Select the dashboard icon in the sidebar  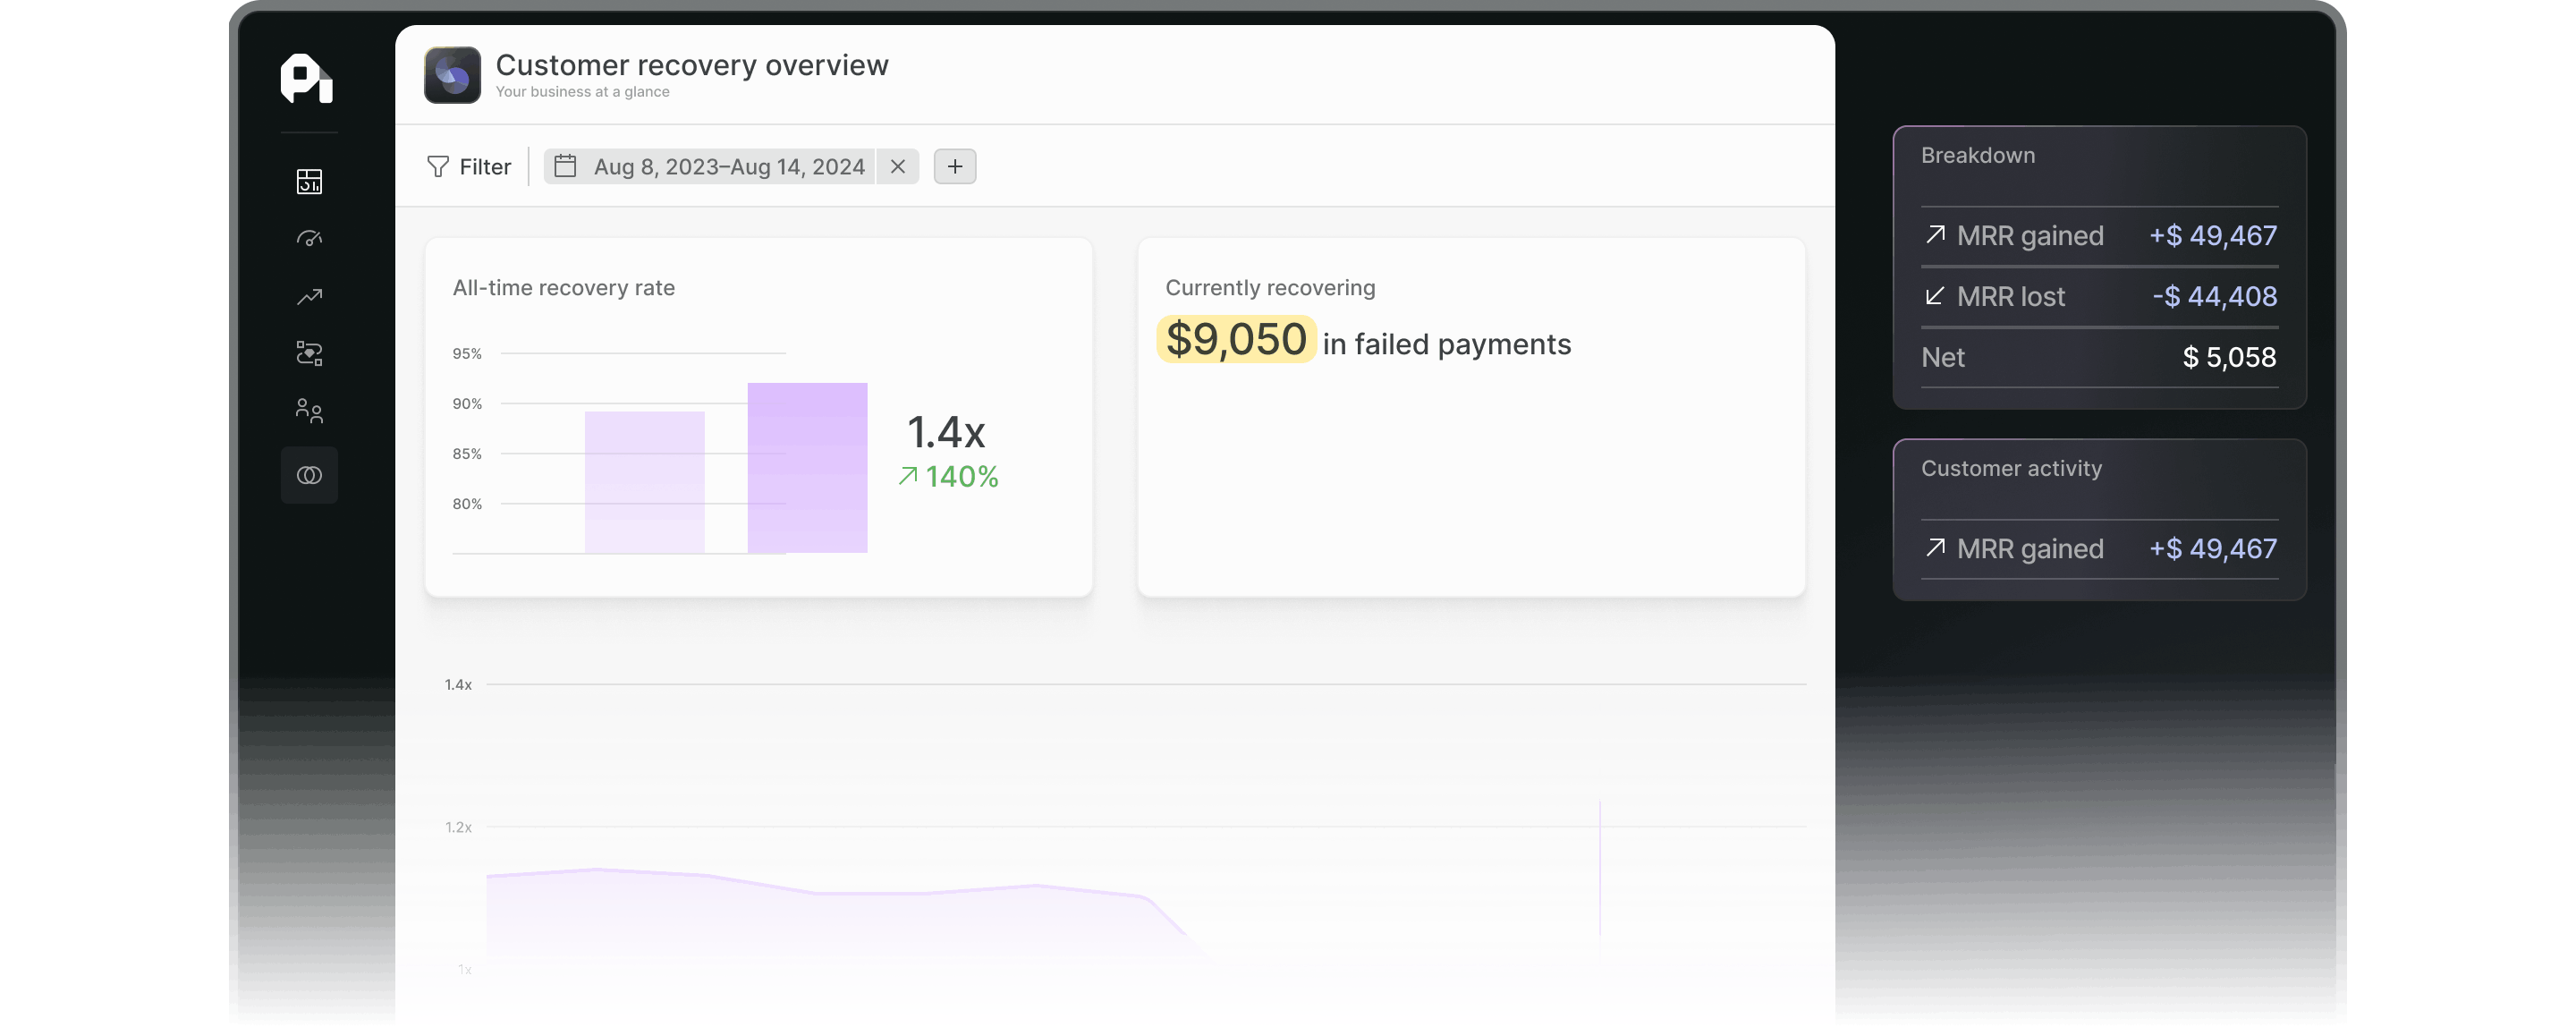pyautogui.click(x=310, y=182)
